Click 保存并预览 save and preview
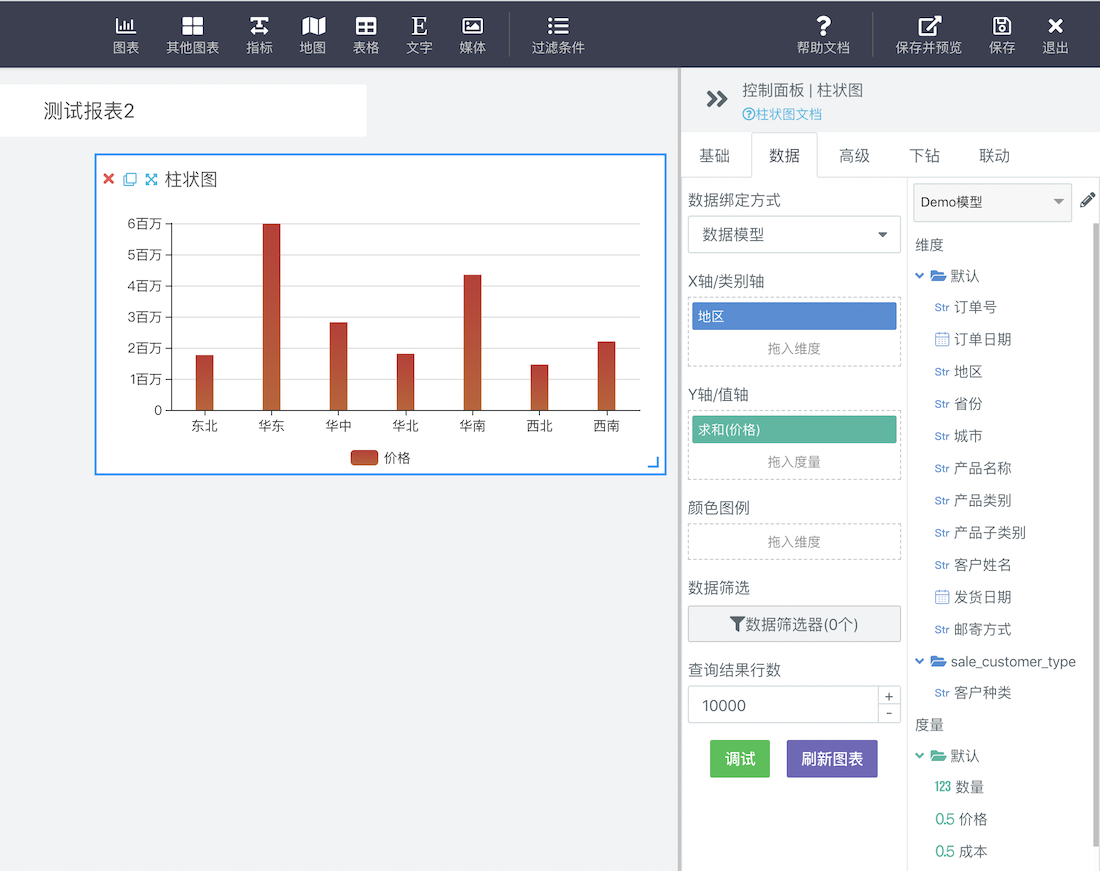This screenshot has width=1100, height=871. (928, 35)
